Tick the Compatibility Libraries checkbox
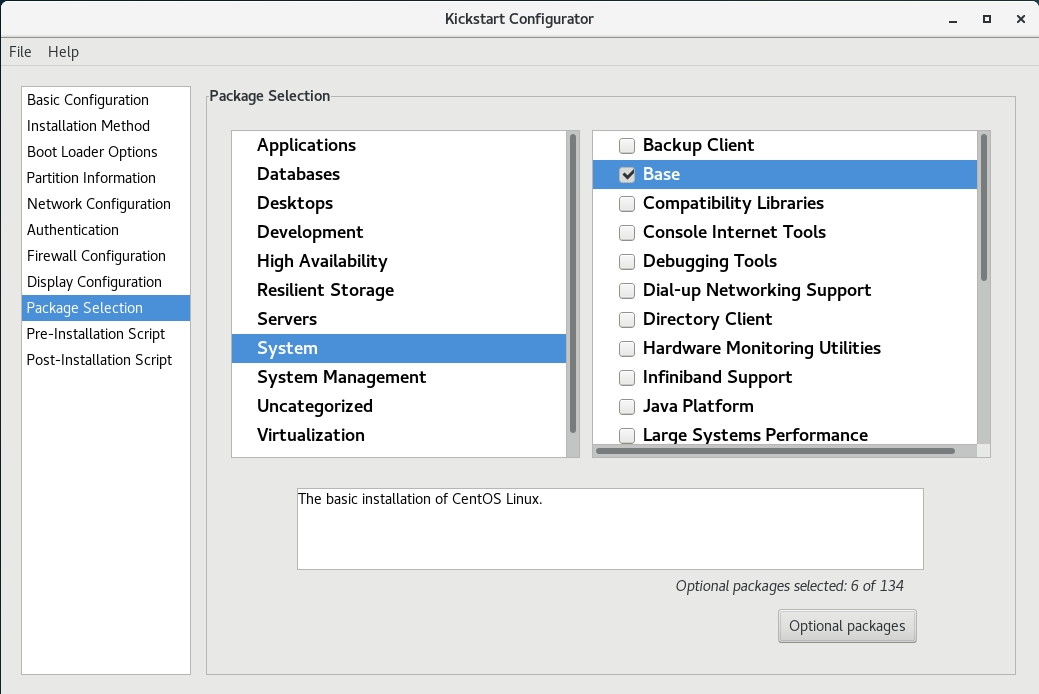The width and height of the screenshot is (1039, 694). 627,204
